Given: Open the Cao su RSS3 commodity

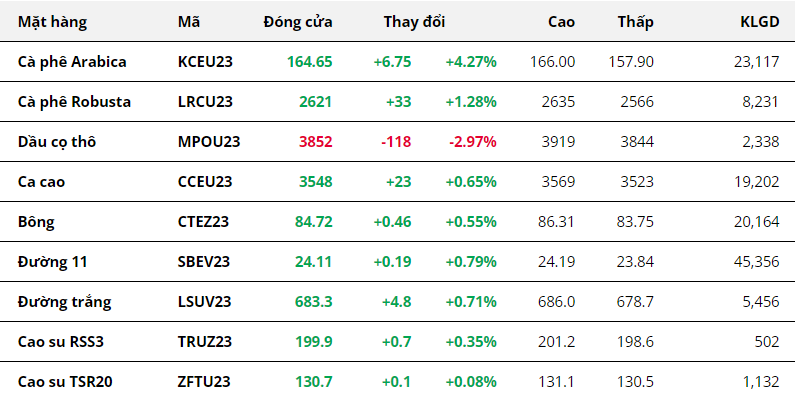Looking at the screenshot, I should coord(61,341).
